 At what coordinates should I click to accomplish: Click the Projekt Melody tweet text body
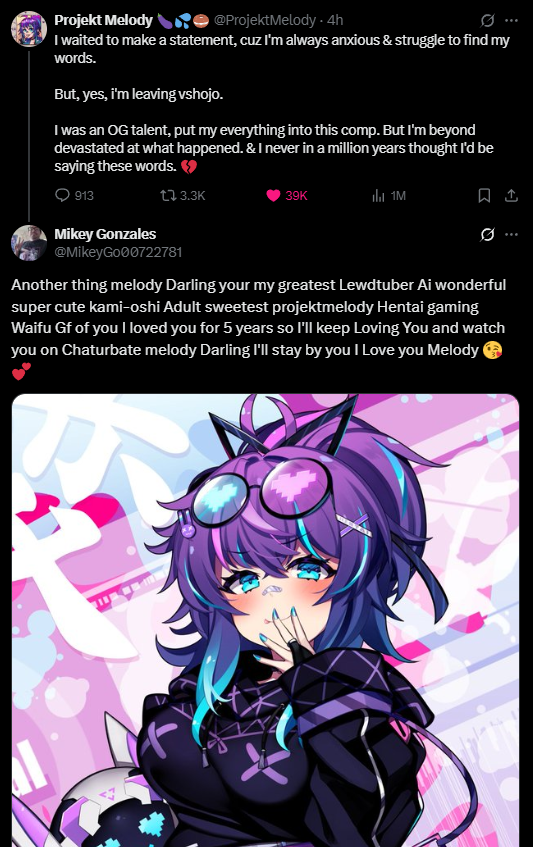point(282,103)
